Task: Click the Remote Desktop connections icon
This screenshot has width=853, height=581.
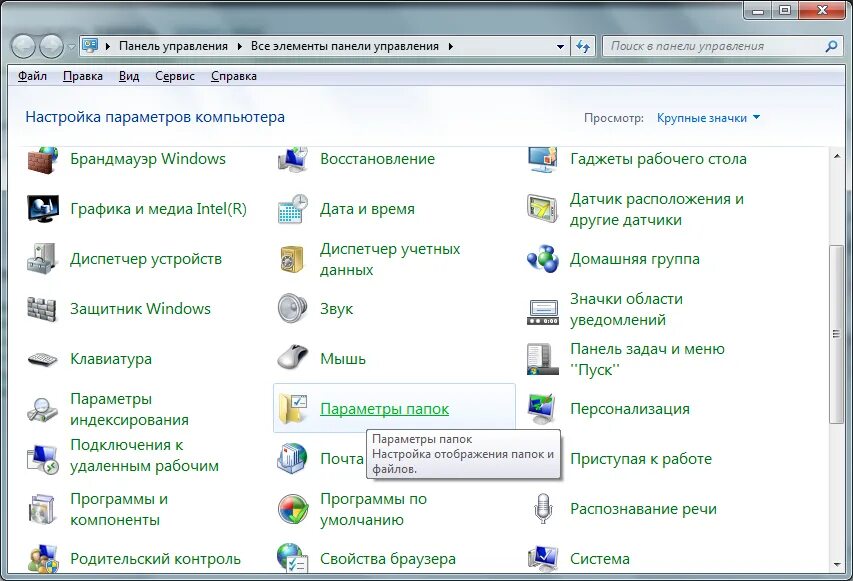Action: [x=42, y=459]
